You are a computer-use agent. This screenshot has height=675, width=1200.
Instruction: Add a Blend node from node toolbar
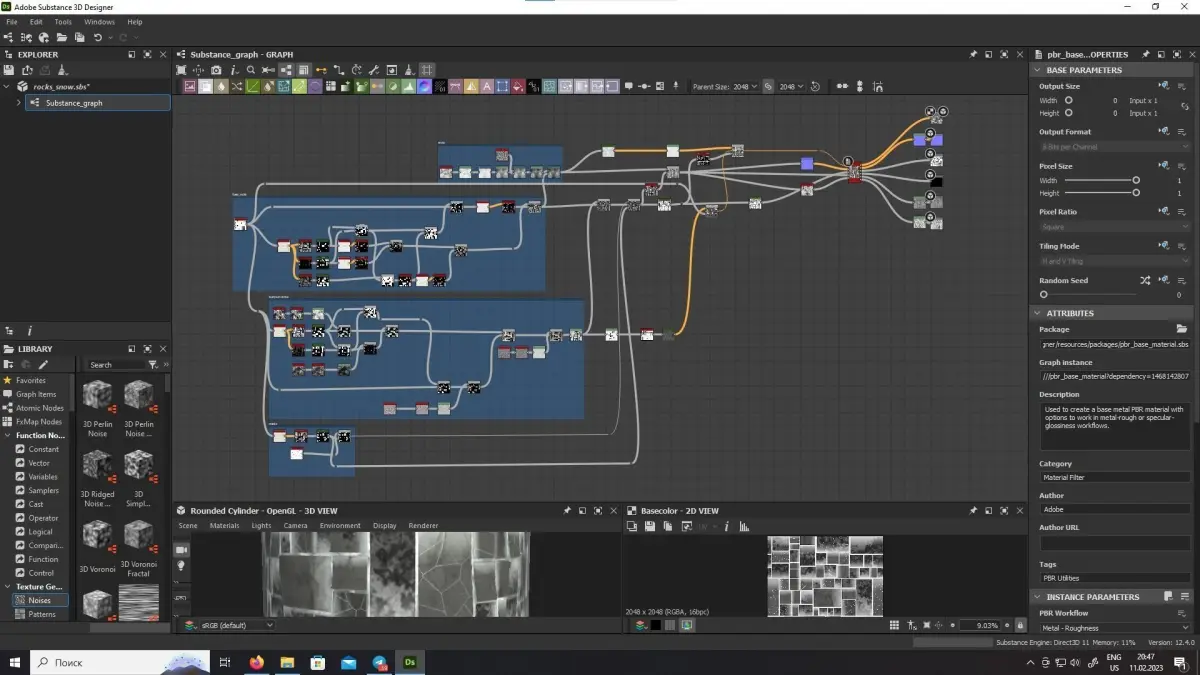coord(205,87)
